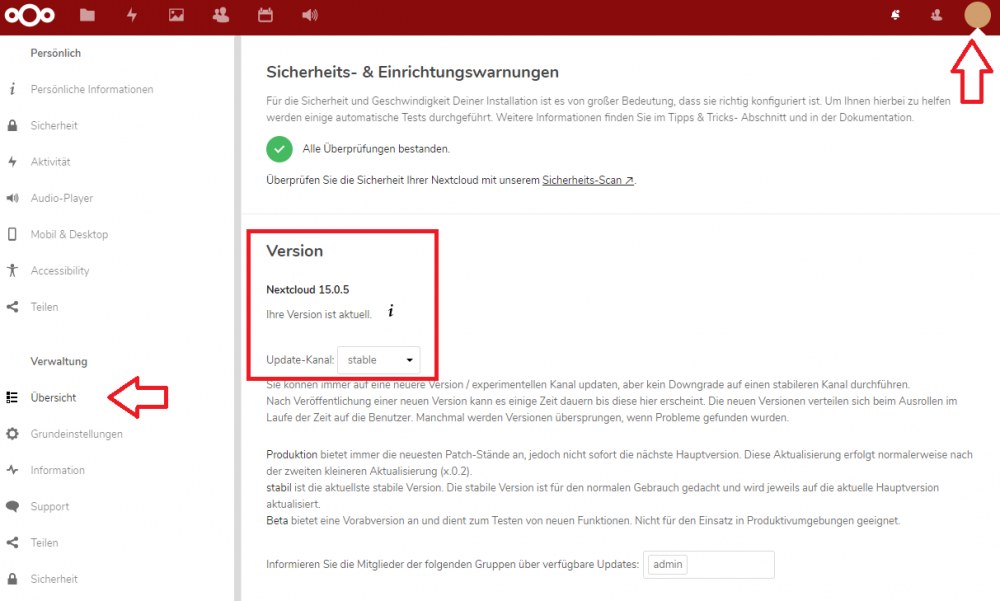
Task: Click the phone icon next to Mobil & Desktop
Action: [12, 235]
